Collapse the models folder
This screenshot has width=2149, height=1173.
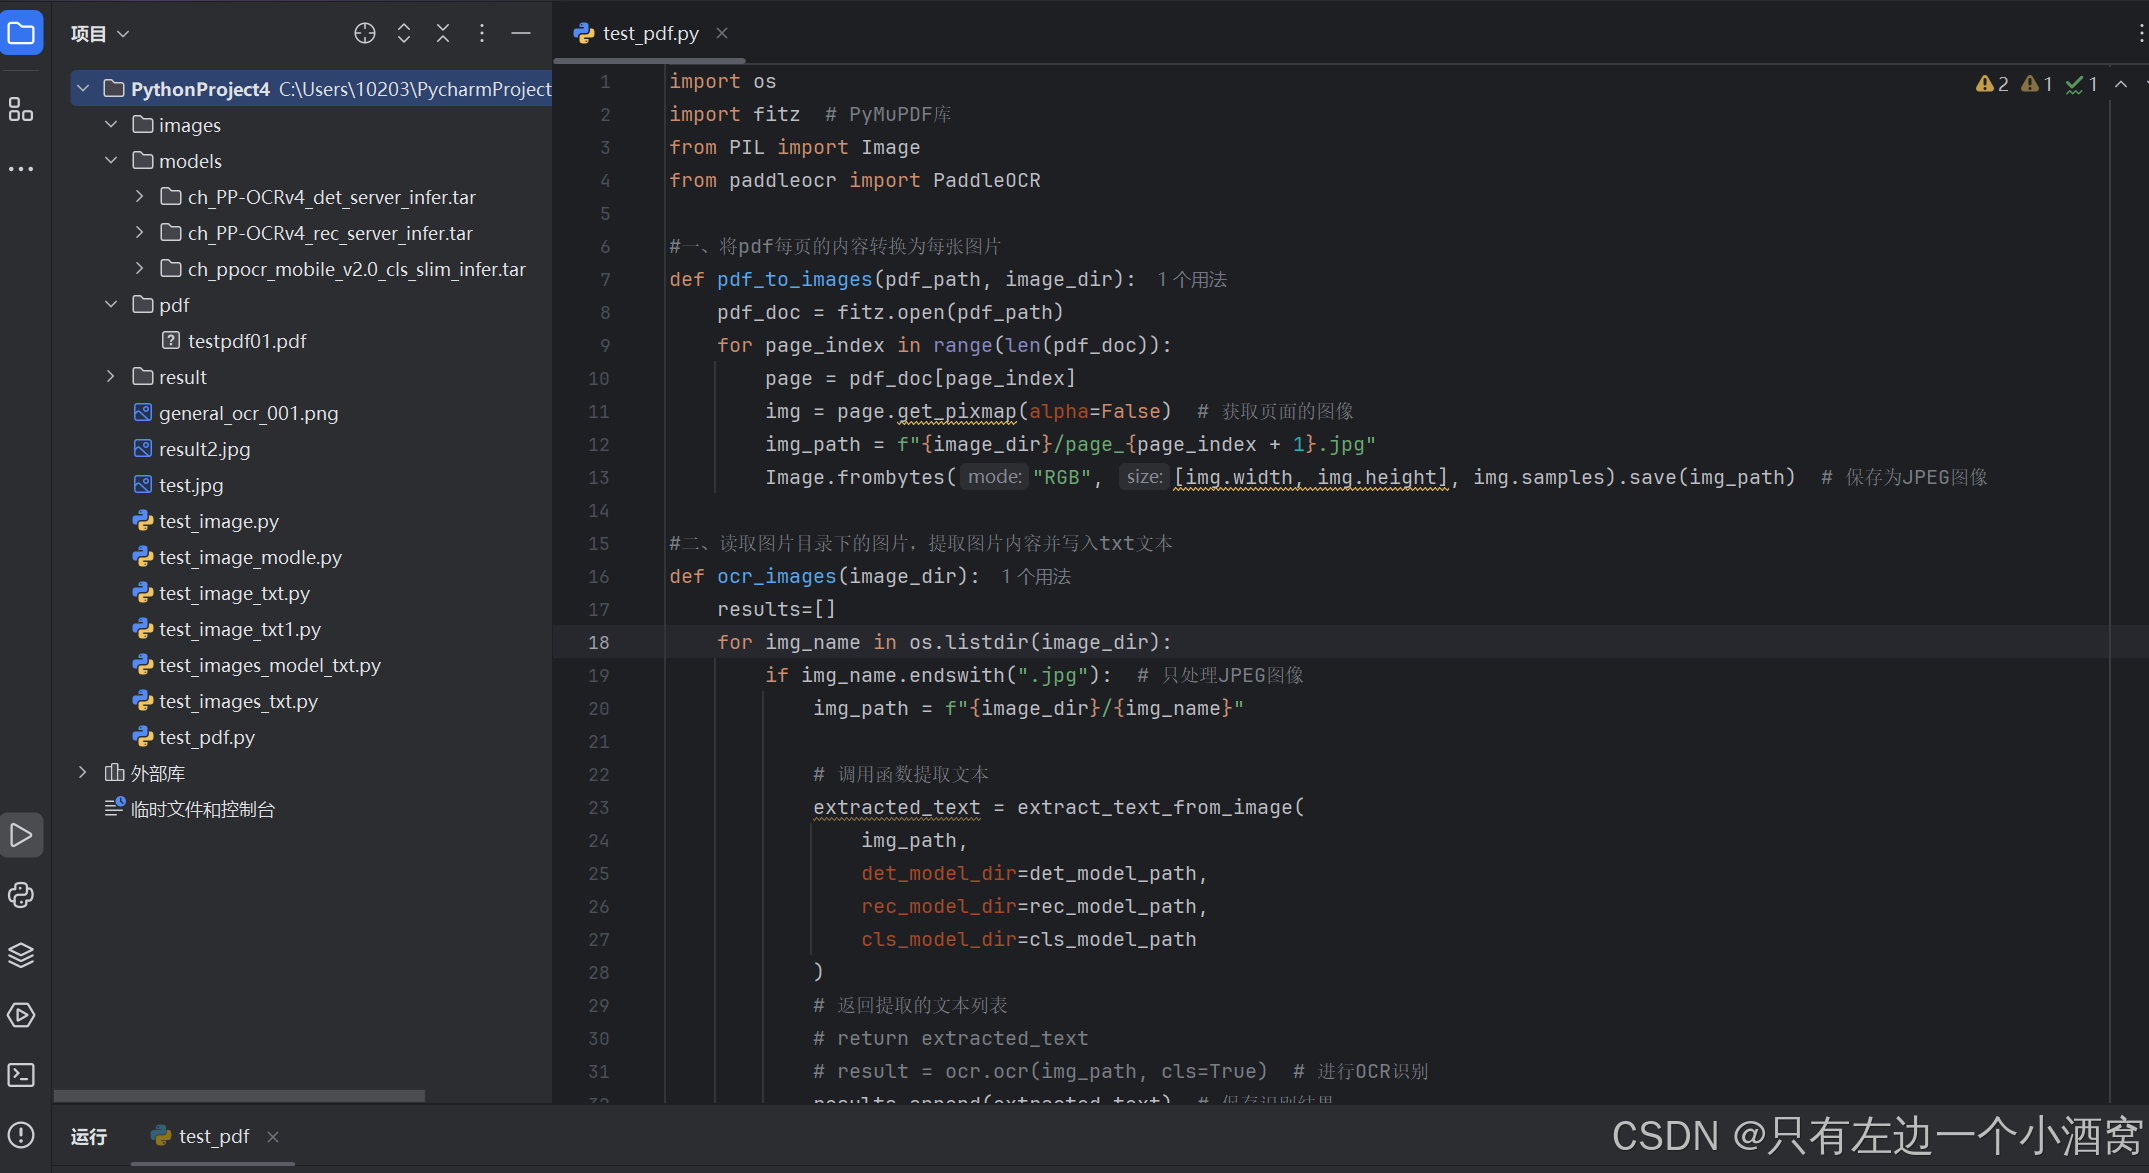point(111,161)
